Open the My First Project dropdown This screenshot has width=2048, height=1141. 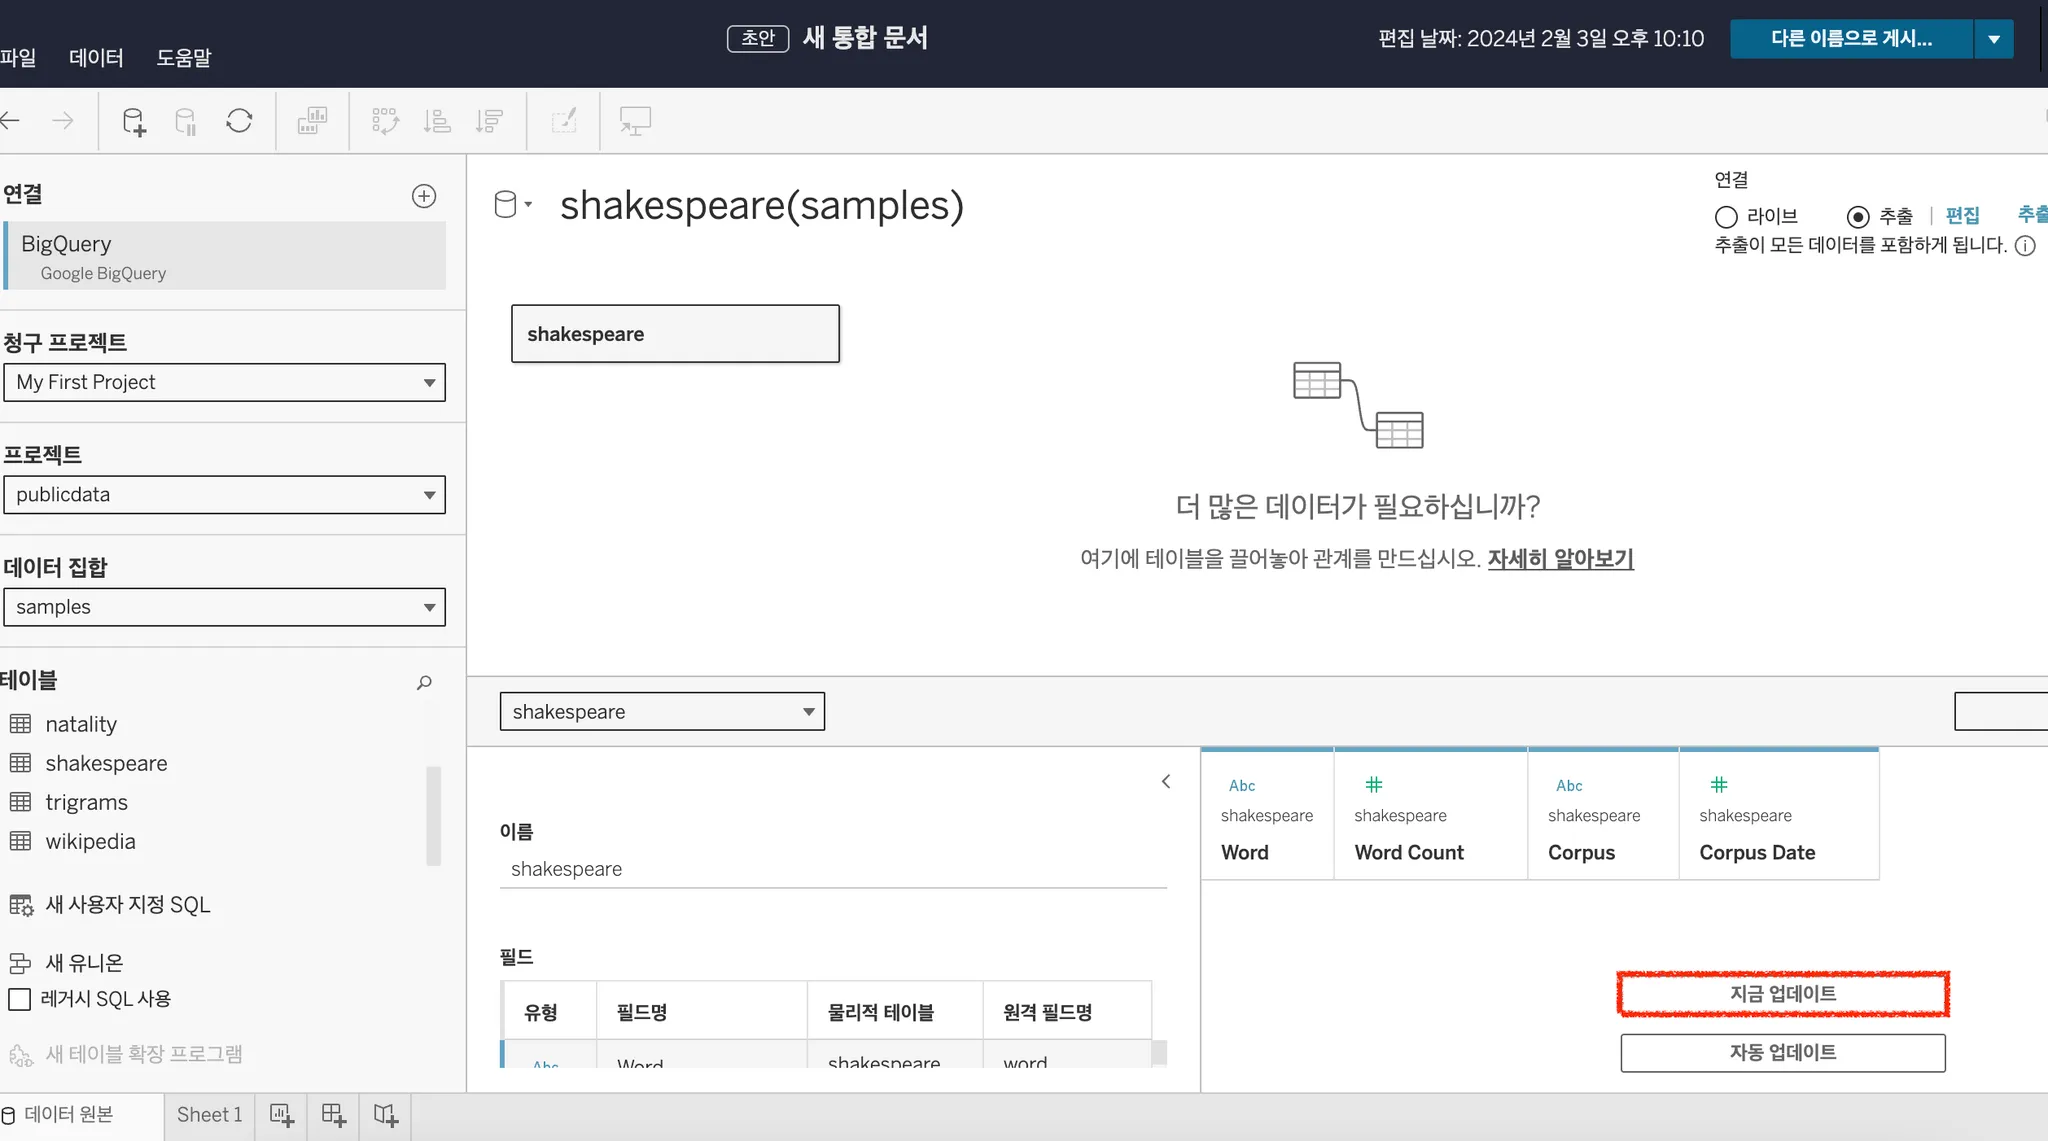click(x=224, y=382)
